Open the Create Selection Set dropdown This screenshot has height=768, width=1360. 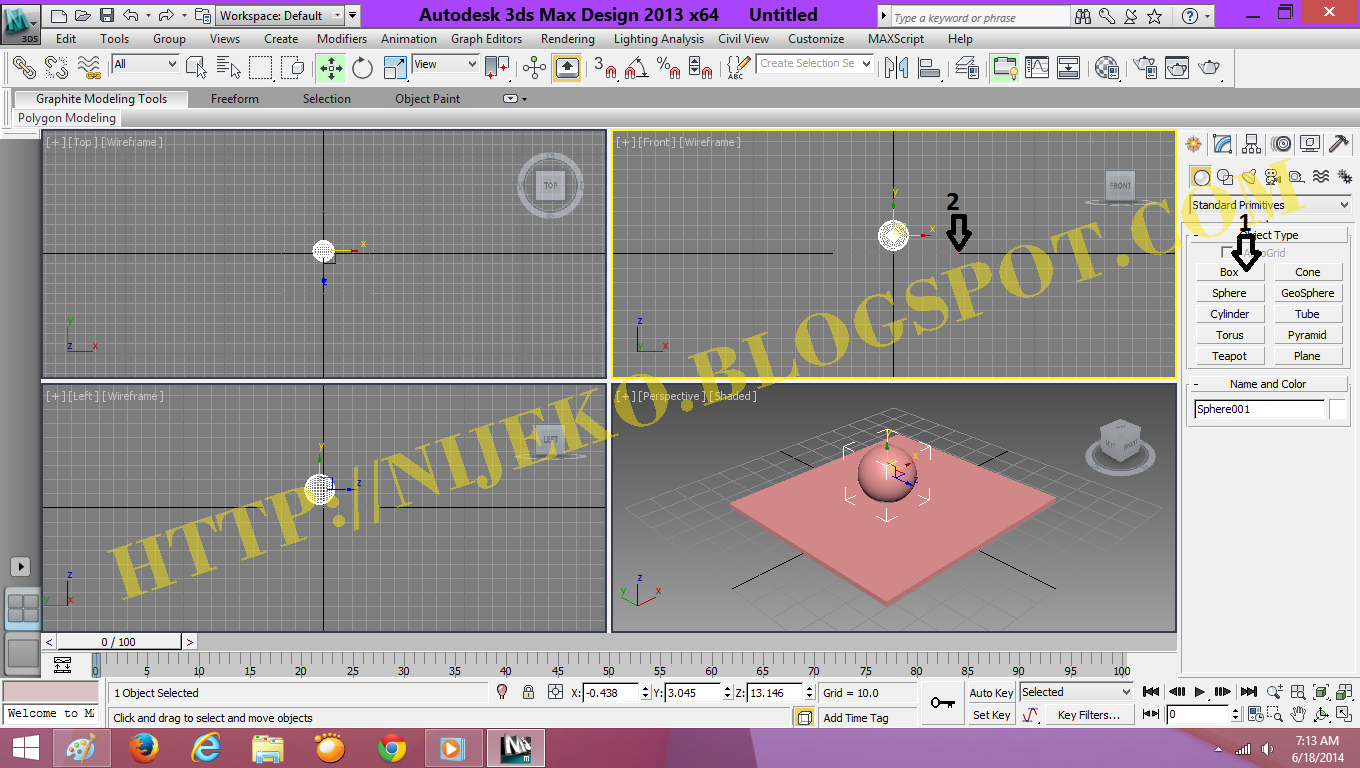815,63
